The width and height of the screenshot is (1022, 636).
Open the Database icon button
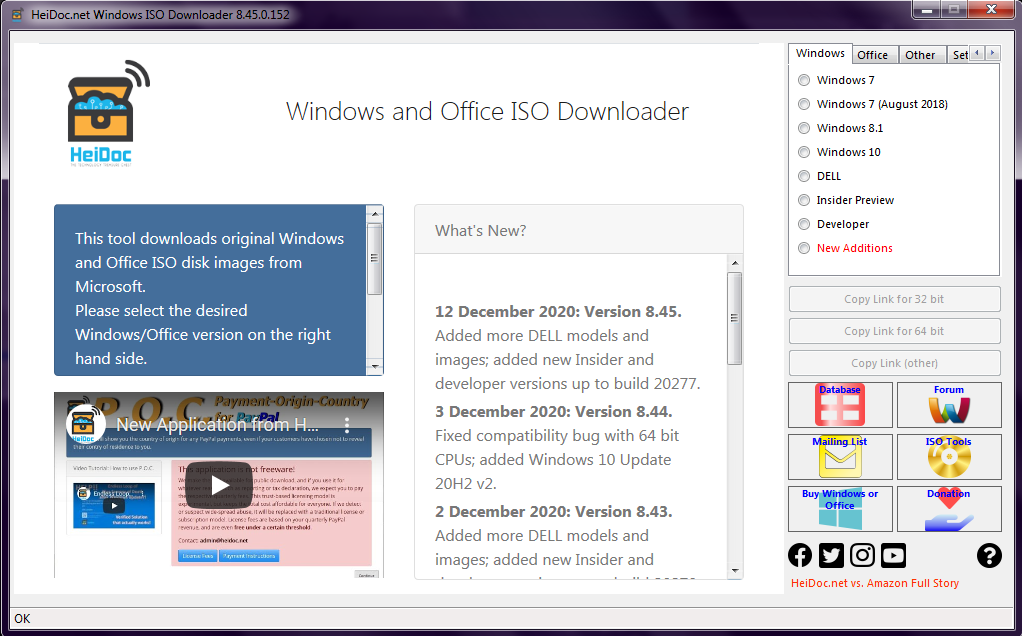click(840, 405)
